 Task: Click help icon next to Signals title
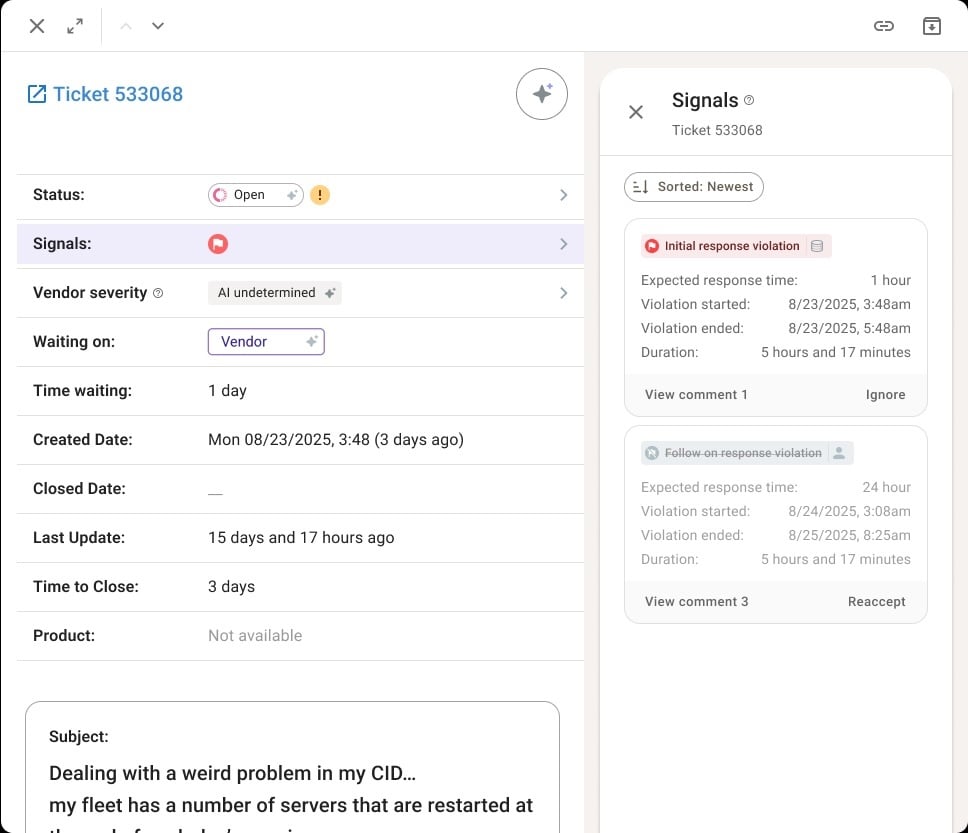(749, 100)
